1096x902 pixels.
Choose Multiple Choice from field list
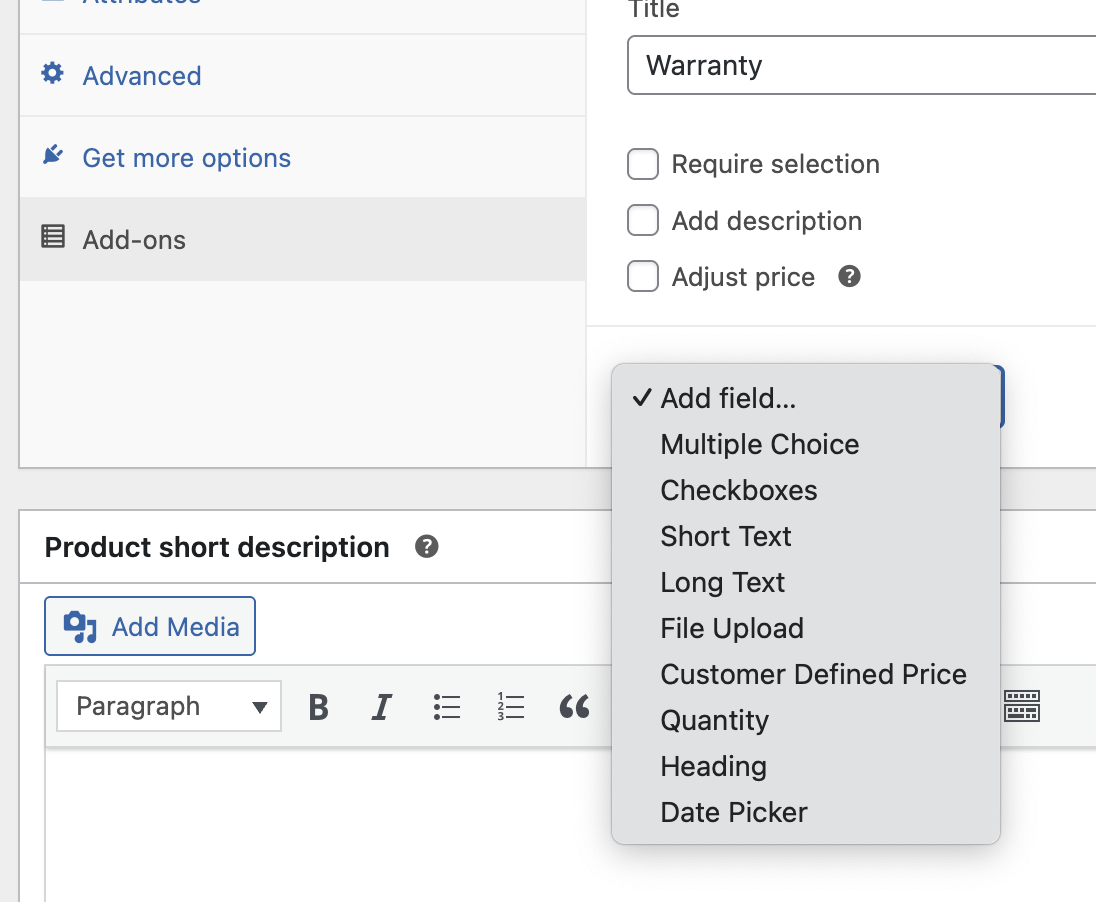[759, 445]
